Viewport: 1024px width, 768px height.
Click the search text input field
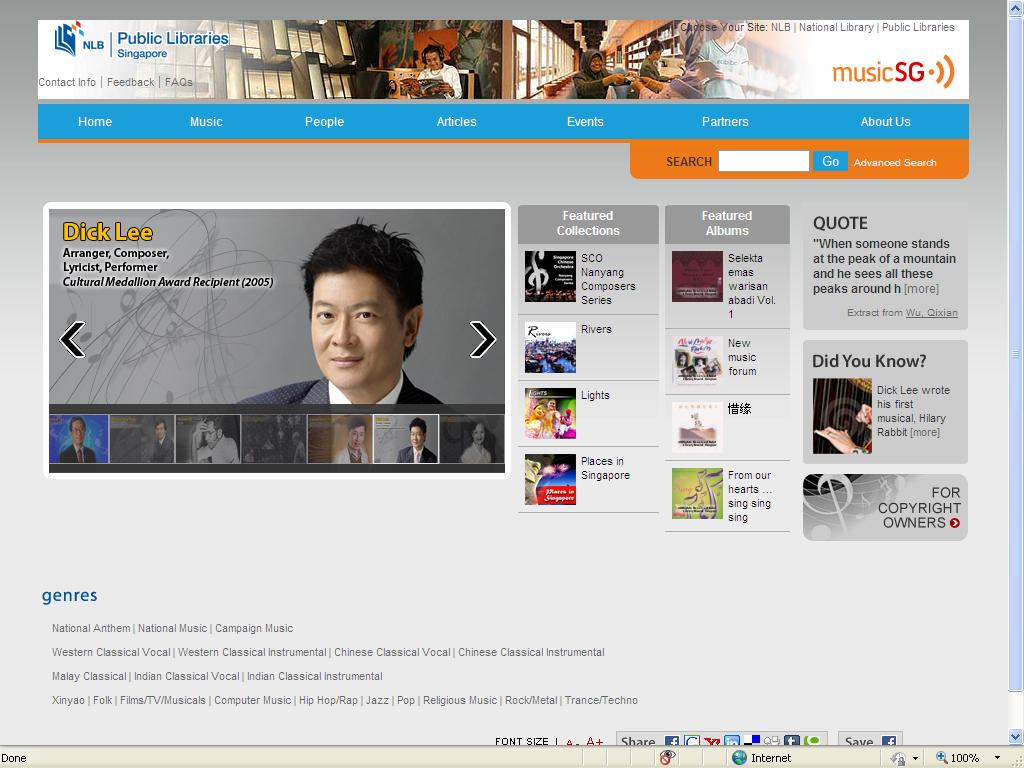763,161
